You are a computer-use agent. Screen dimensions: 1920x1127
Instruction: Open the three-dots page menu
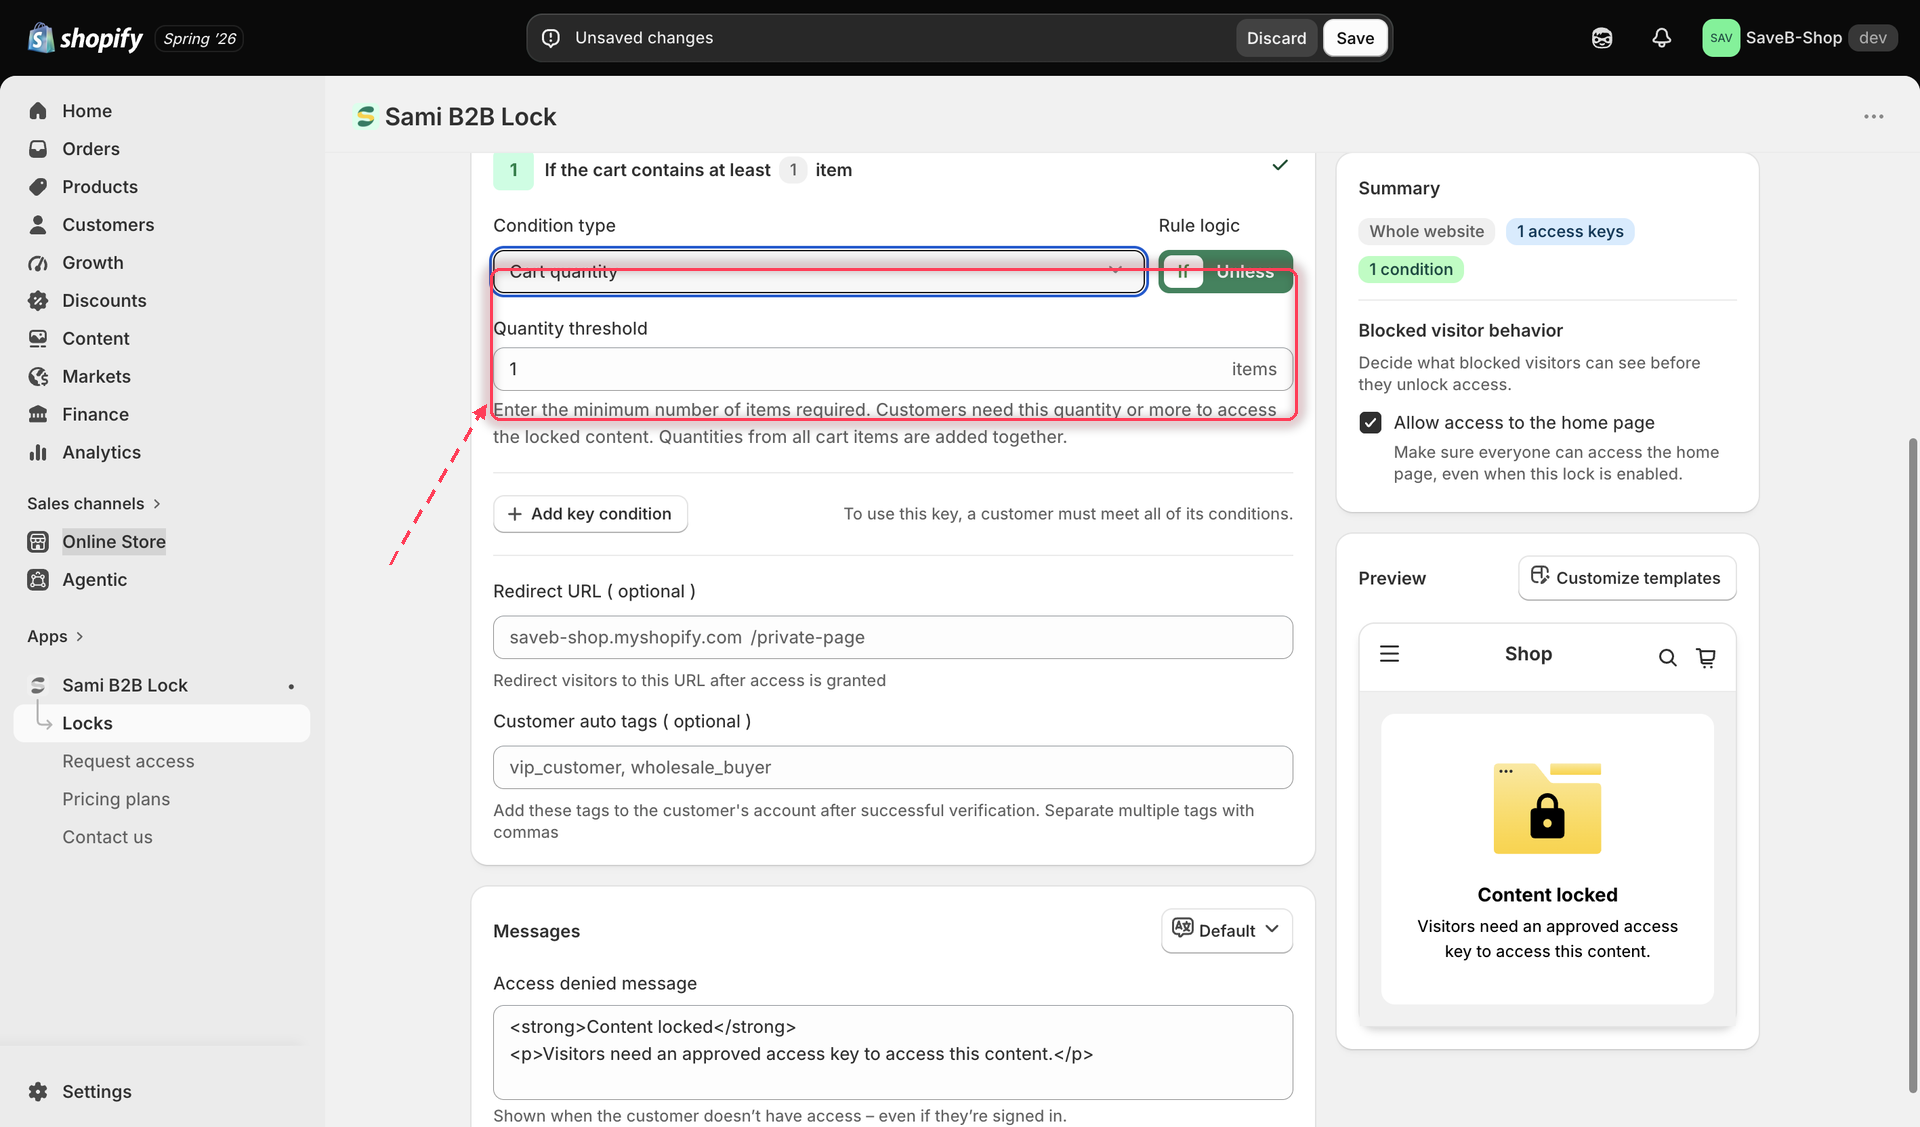[1873, 117]
